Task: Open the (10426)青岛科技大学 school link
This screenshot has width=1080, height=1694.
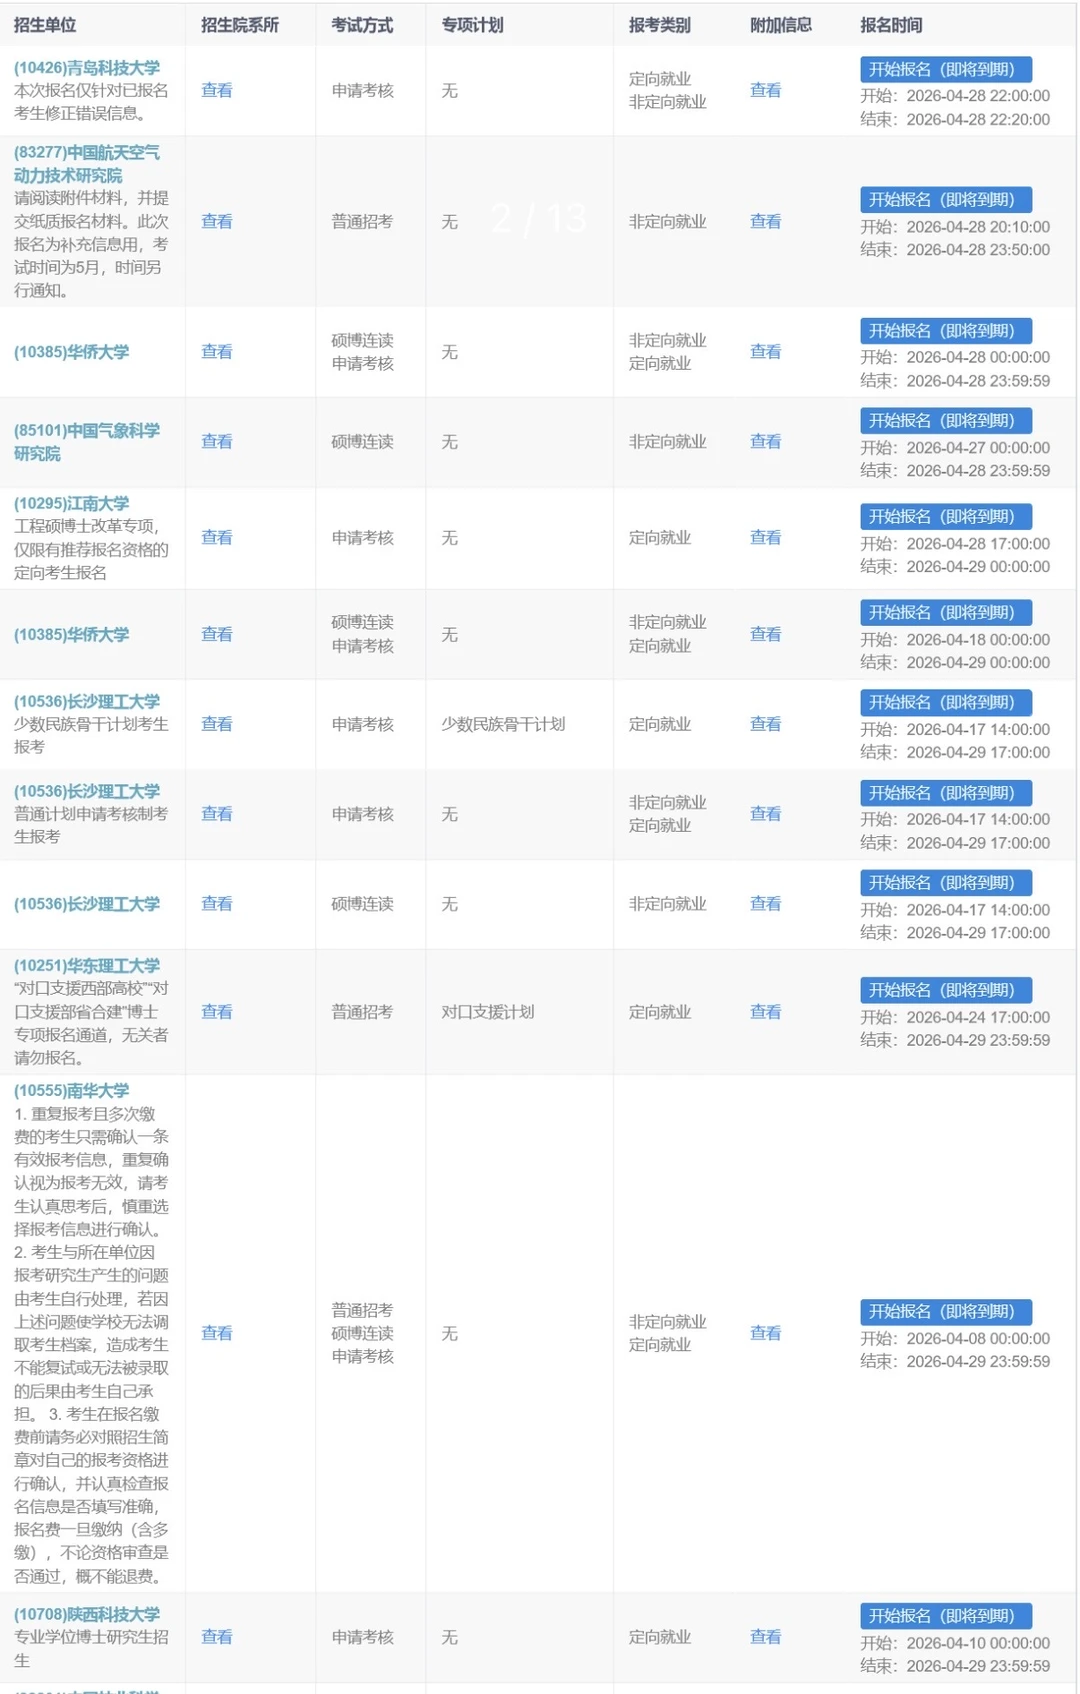Action: 87,68
